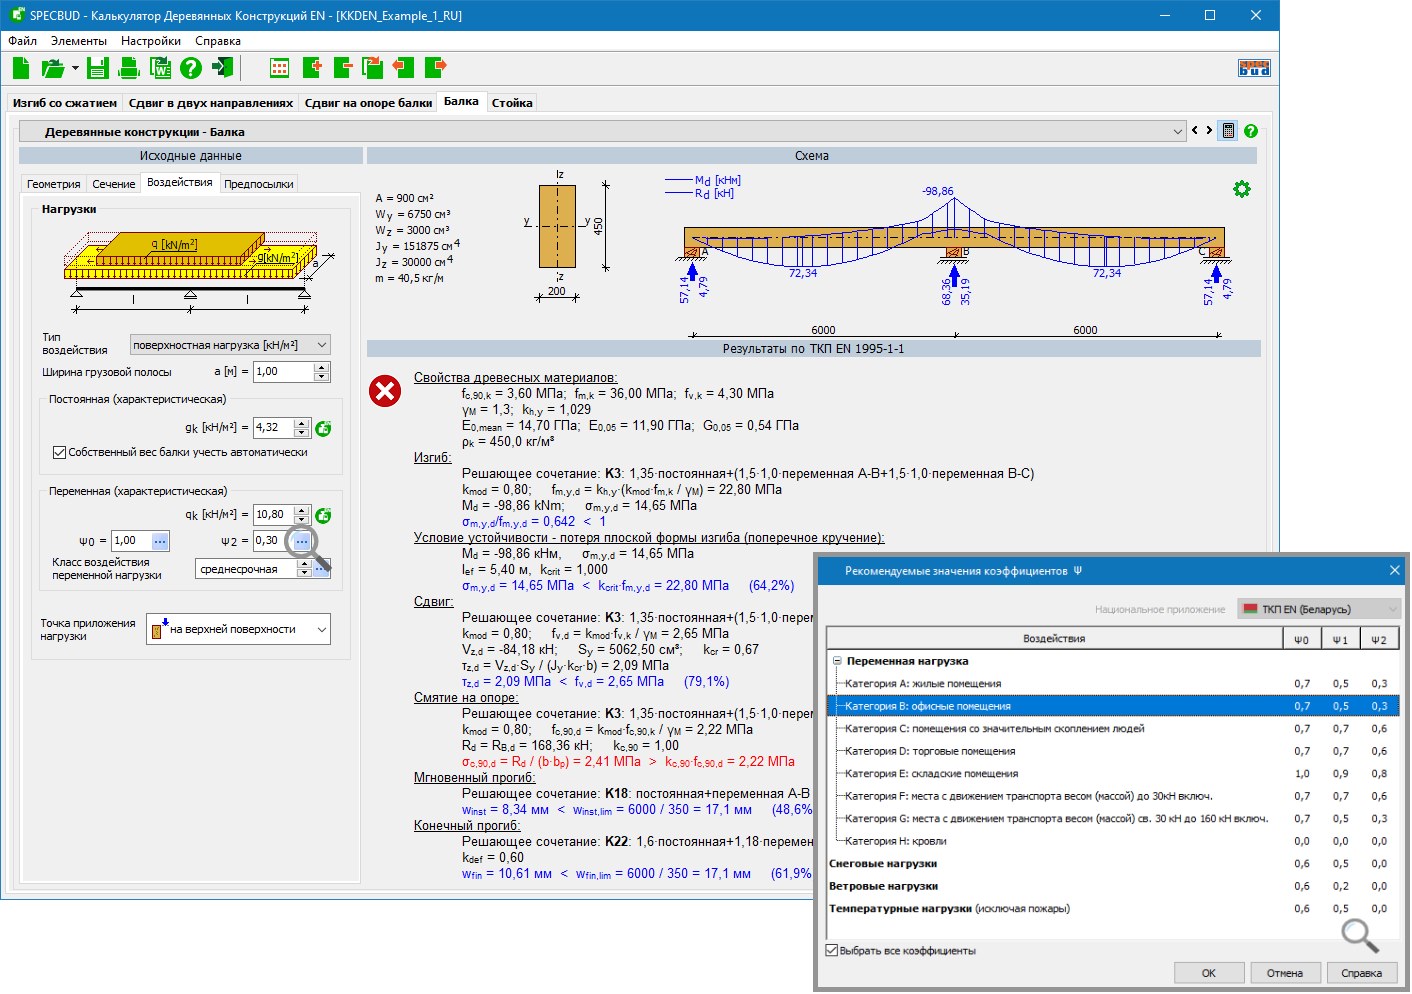Image resolution: width=1412 pixels, height=994 pixels.
Task: Click the green help question mark in toolbar
Action: [x=191, y=68]
